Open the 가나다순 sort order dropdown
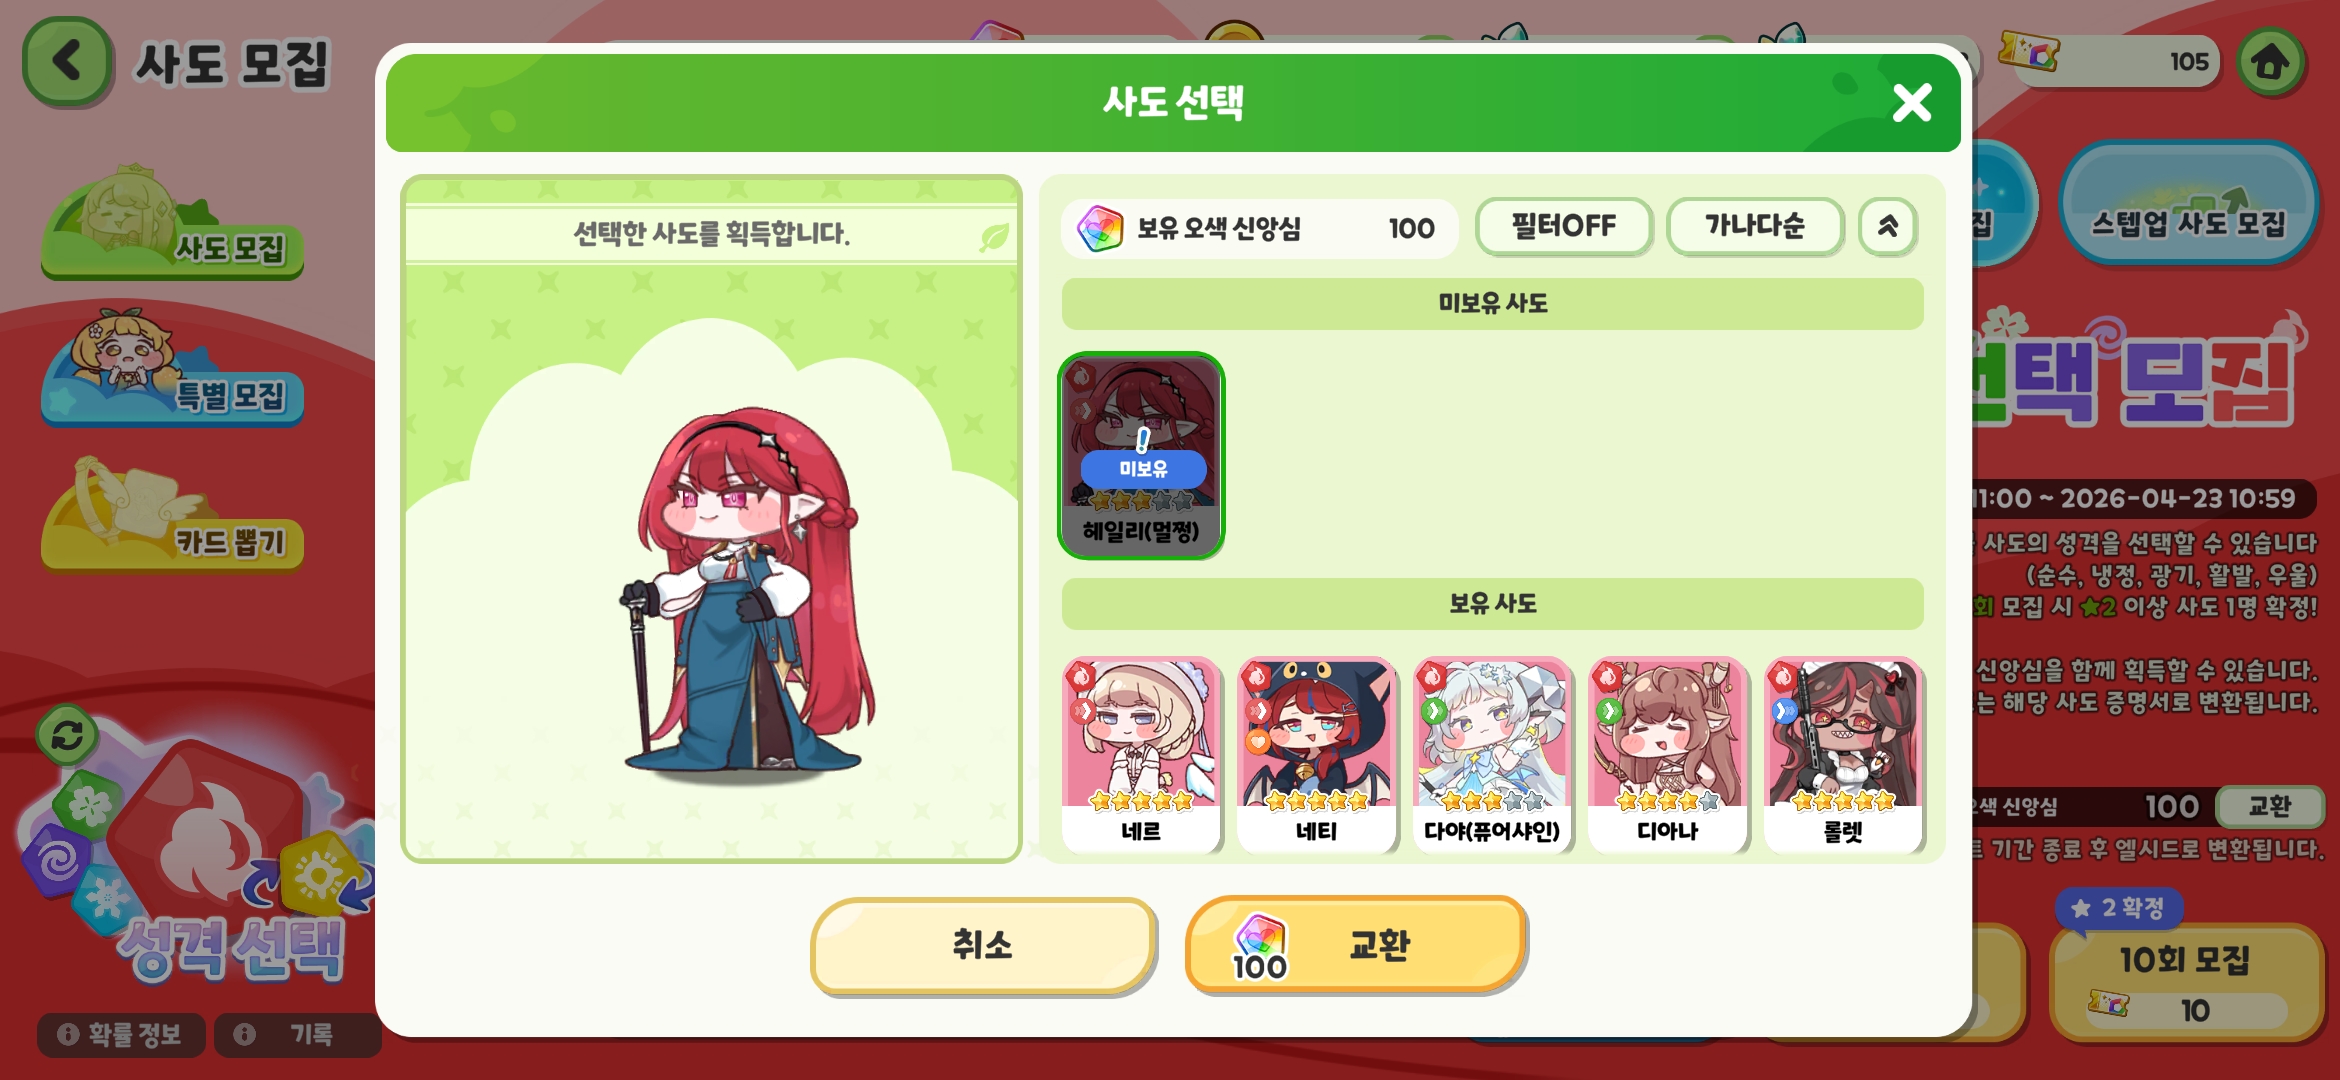This screenshot has width=2340, height=1080. pyautogui.click(x=1755, y=226)
